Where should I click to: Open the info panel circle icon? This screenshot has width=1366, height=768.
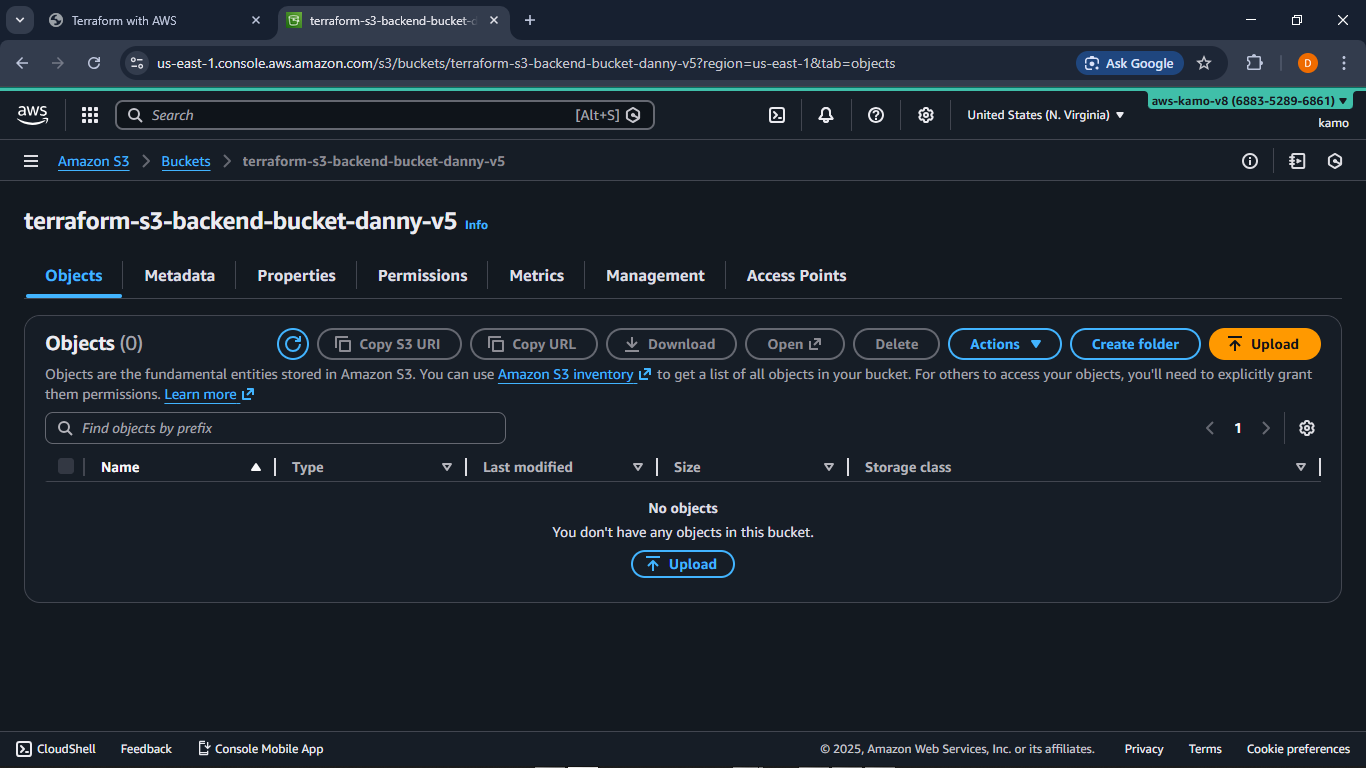1250,161
